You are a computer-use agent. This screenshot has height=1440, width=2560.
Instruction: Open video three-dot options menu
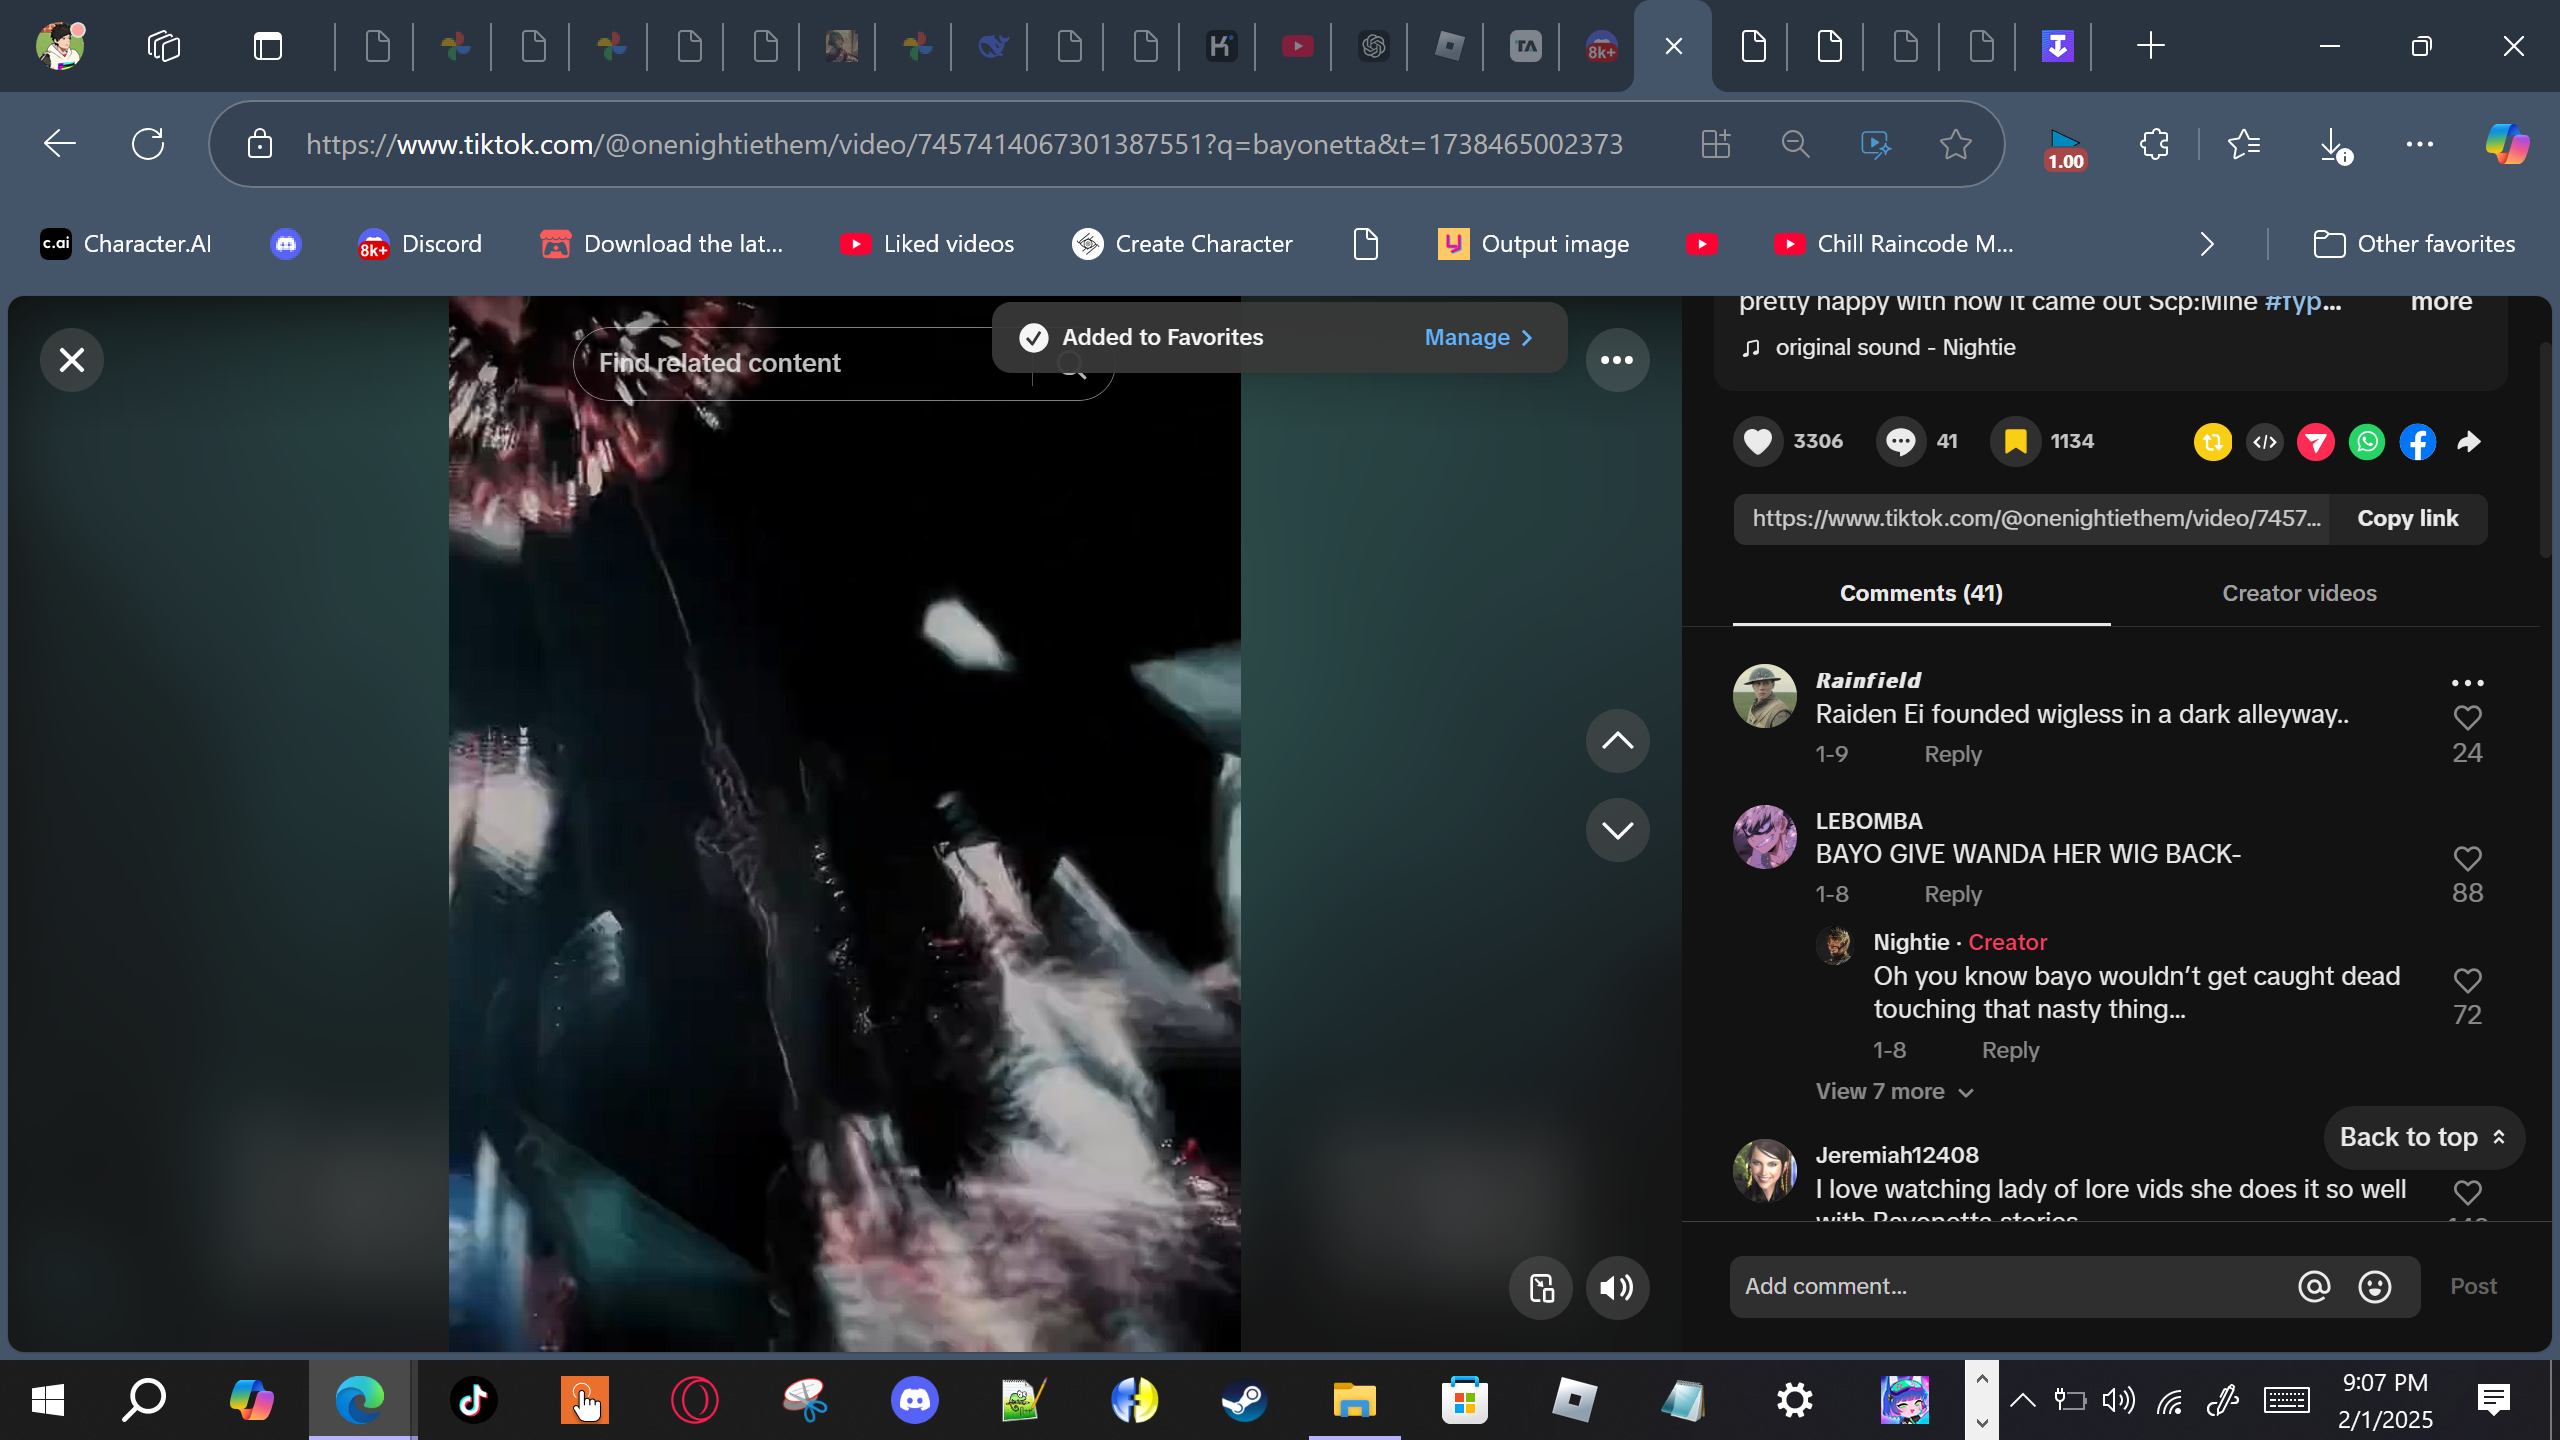pos(1617,360)
